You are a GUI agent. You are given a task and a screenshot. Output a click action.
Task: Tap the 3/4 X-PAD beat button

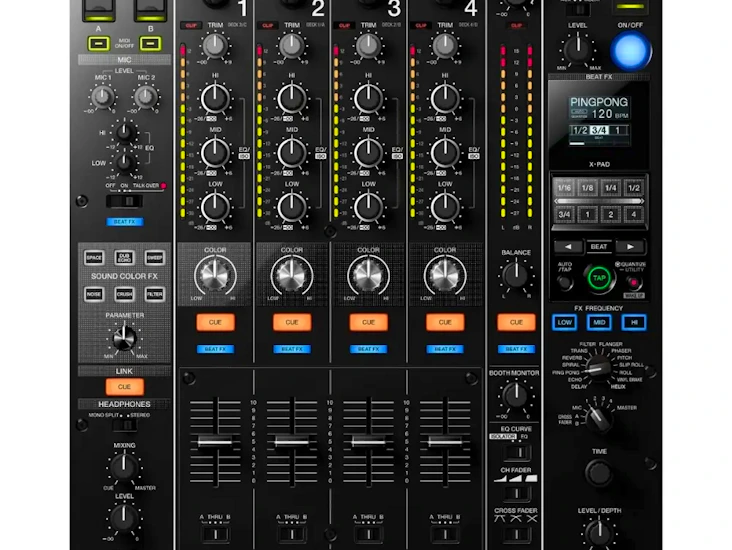(x=564, y=215)
